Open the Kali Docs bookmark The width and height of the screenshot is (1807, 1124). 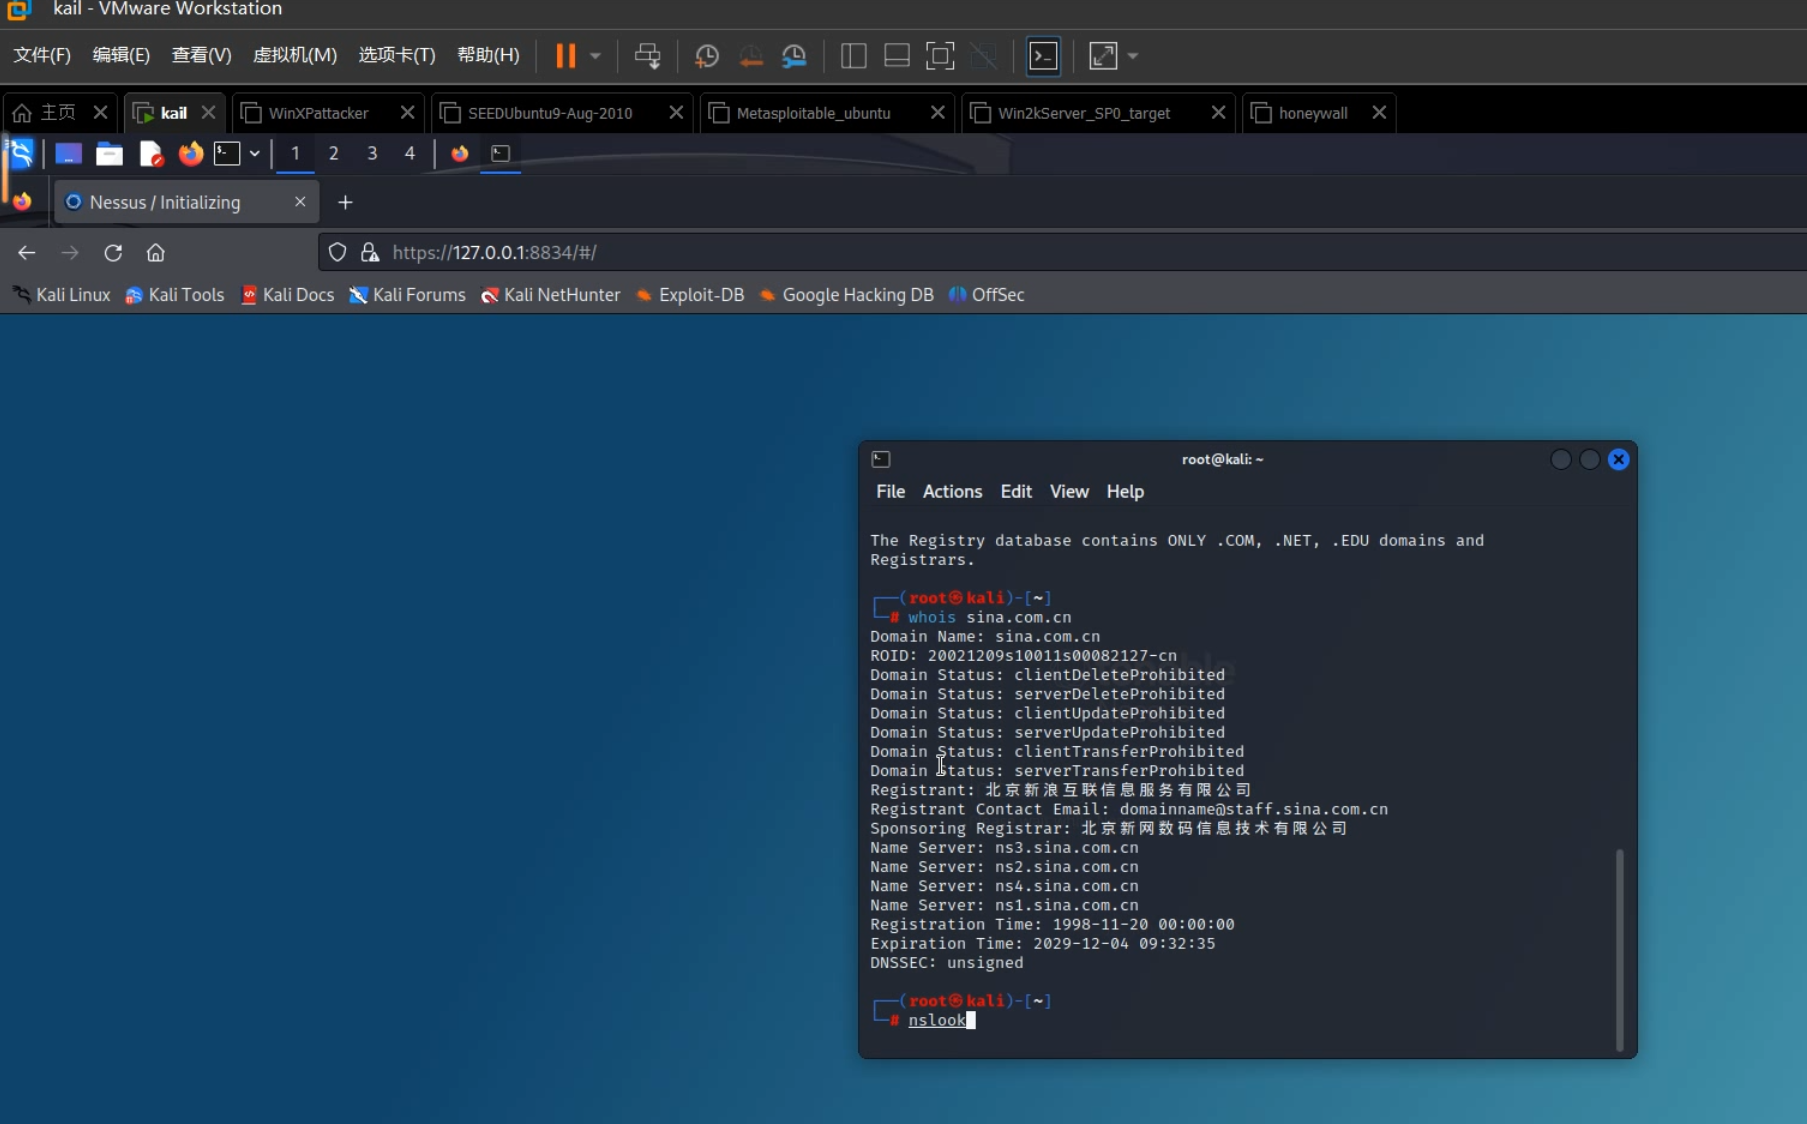click(288, 295)
